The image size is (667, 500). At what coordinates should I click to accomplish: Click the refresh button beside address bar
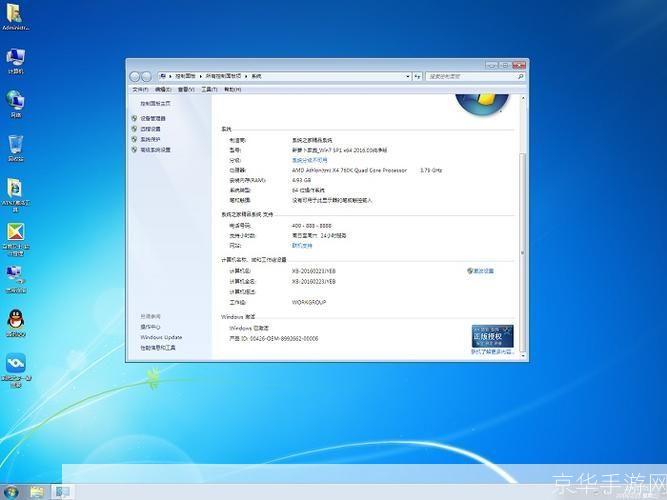point(418,76)
